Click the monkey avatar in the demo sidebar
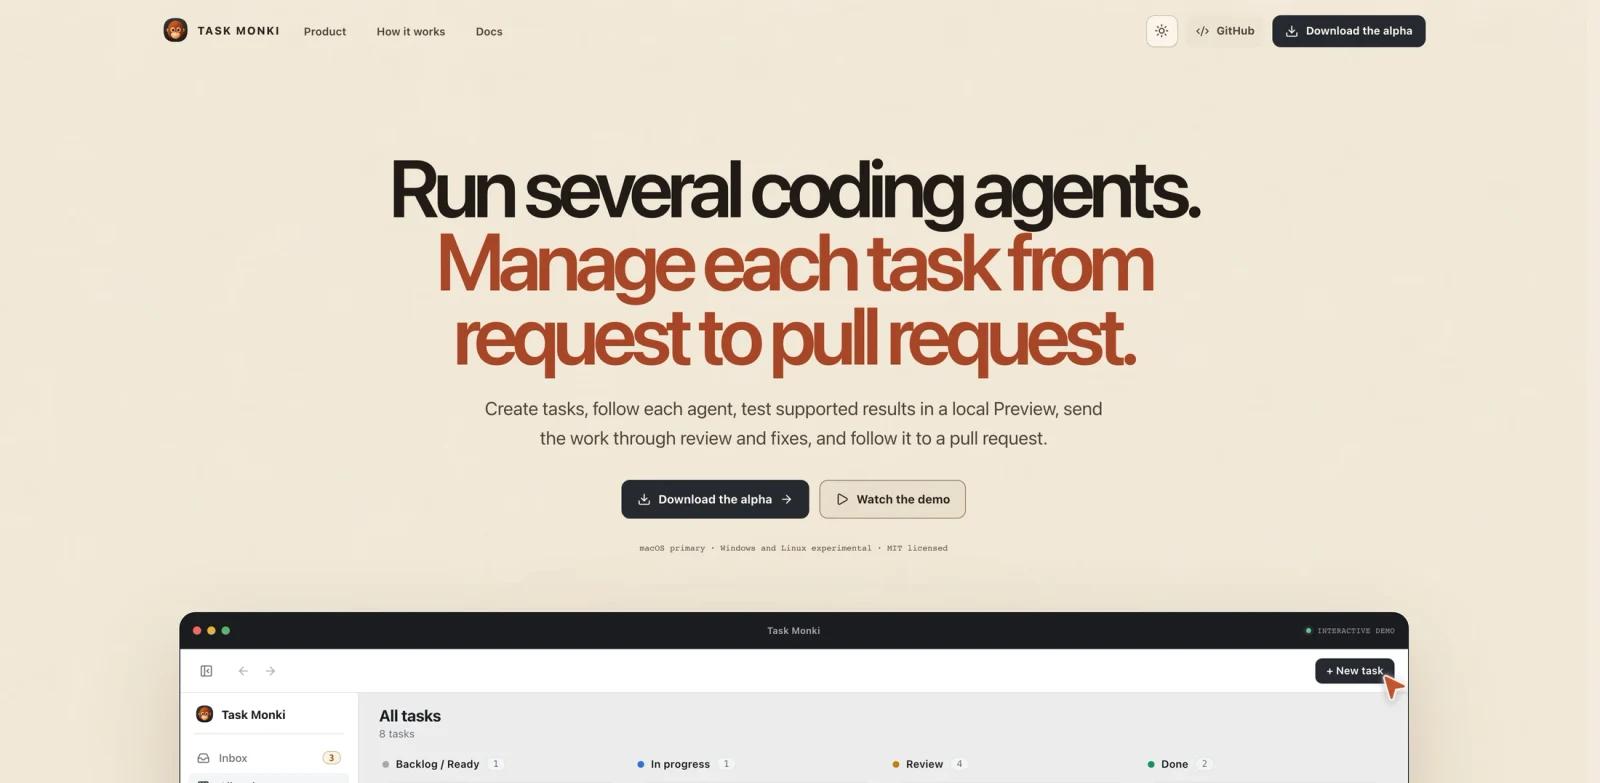Image resolution: width=1600 pixels, height=783 pixels. (x=205, y=714)
